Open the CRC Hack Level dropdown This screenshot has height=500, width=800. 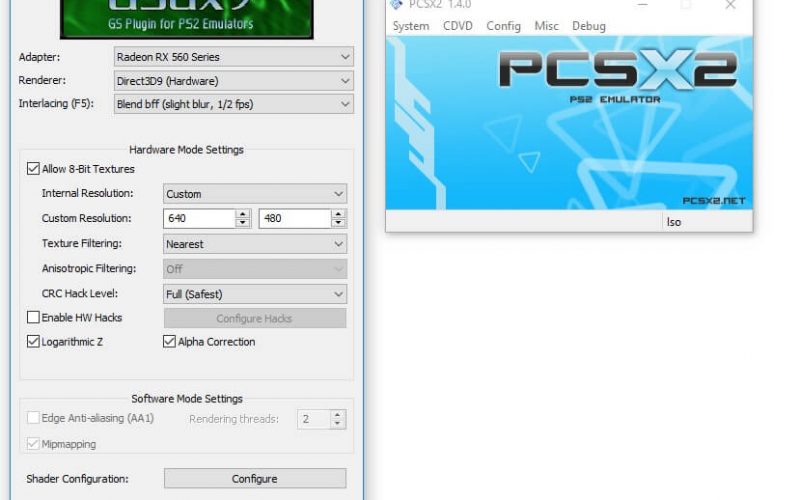(255, 294)
